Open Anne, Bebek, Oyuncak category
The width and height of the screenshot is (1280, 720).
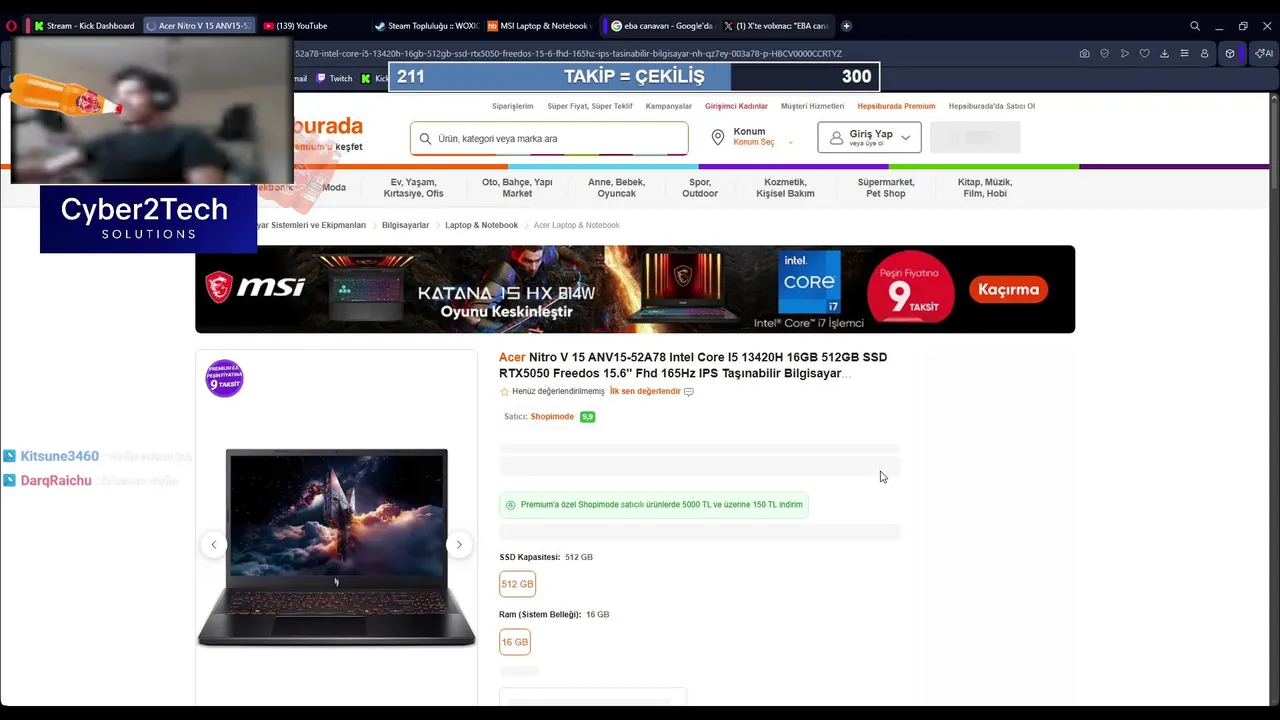pos(617,188)
